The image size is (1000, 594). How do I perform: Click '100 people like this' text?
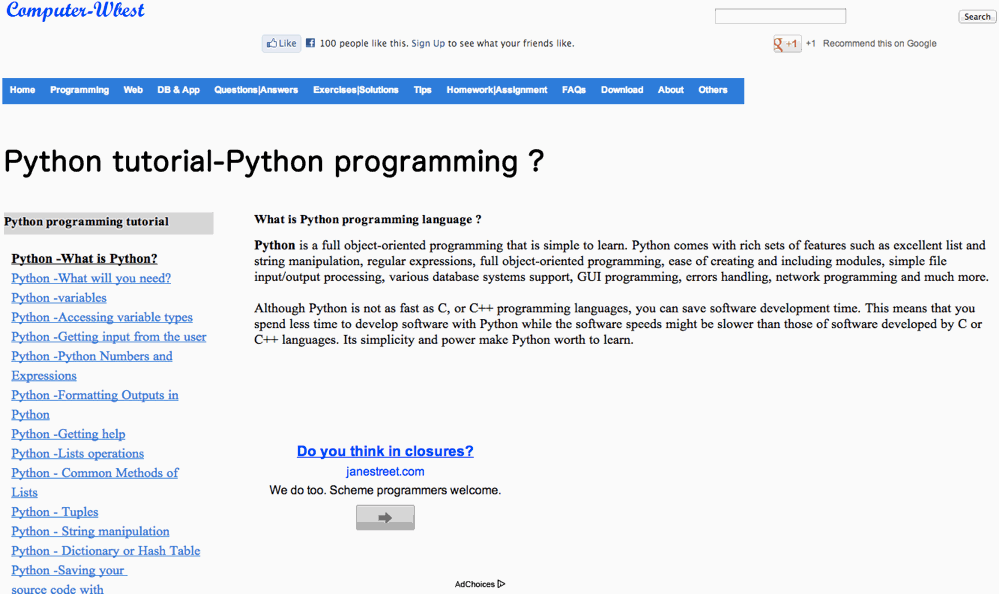tap(363, 43)
